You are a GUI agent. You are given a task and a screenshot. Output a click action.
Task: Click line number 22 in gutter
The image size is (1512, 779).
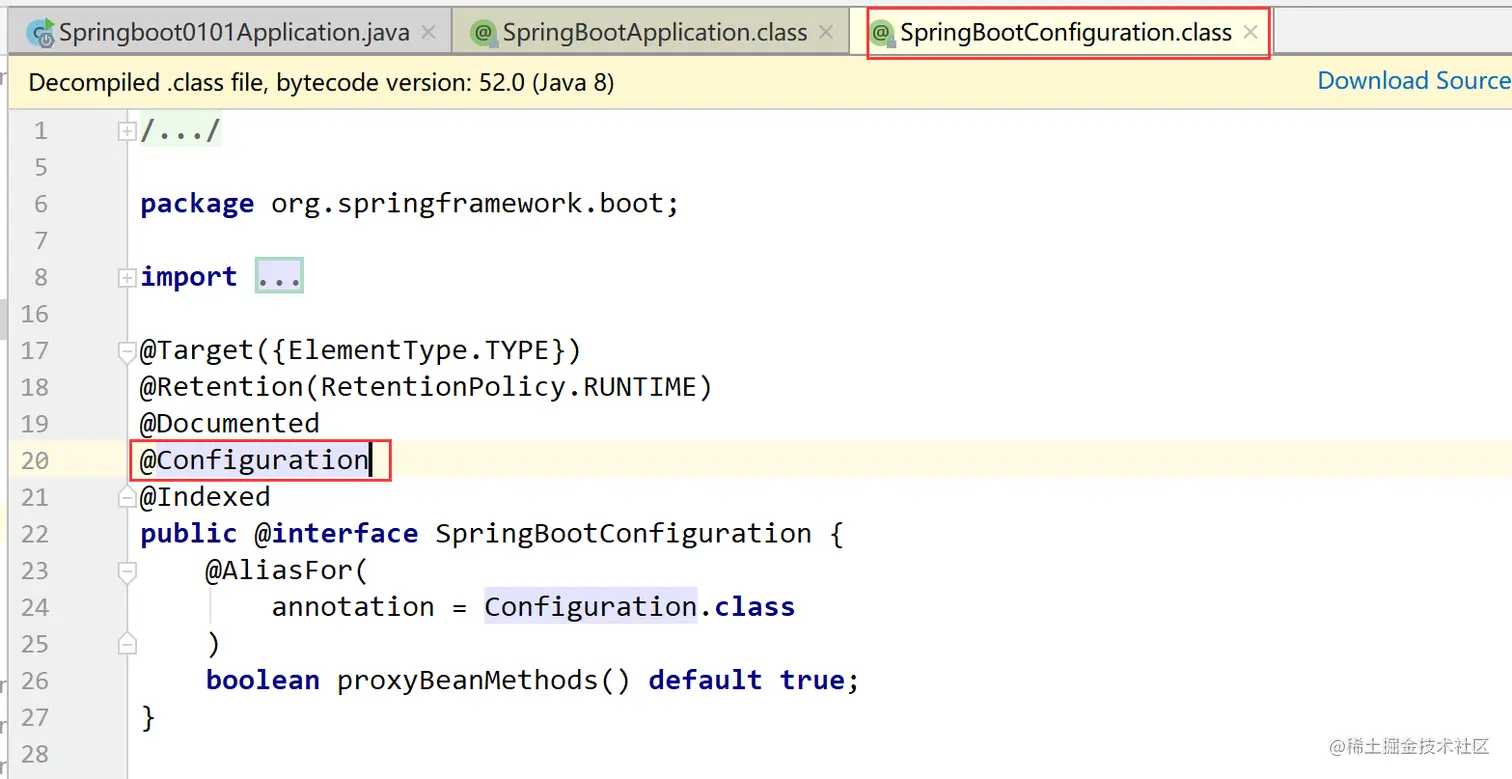(x=34, y=534)
